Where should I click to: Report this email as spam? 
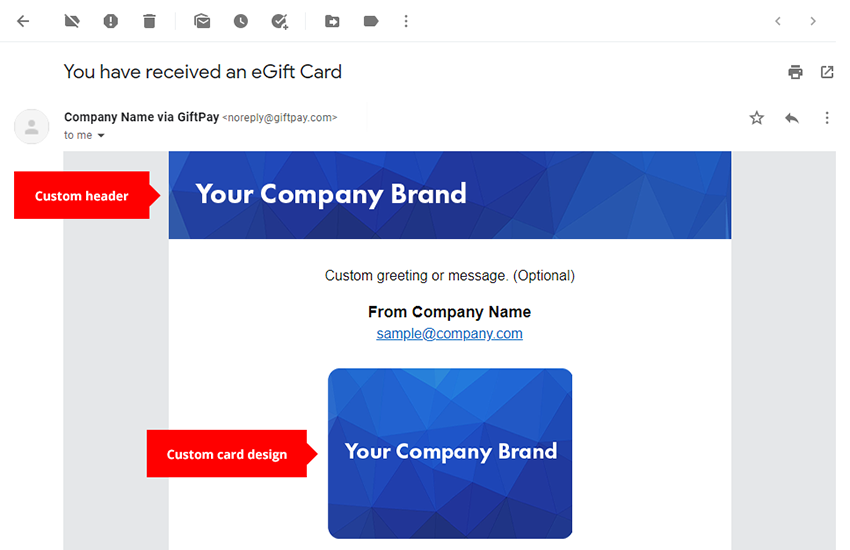point(111,21)
